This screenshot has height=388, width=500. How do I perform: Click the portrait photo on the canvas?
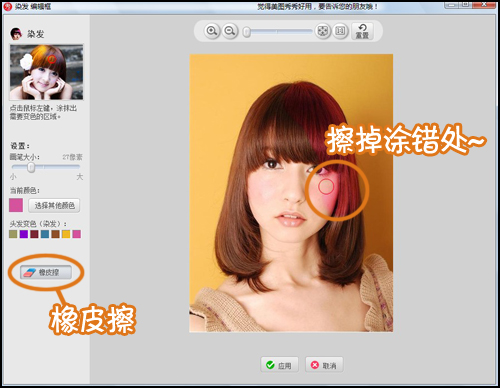291,193
